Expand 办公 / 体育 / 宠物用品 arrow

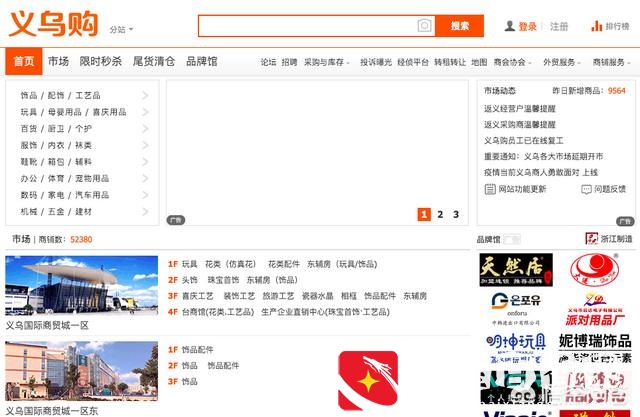pyautogui.click(x=145, y=178)
